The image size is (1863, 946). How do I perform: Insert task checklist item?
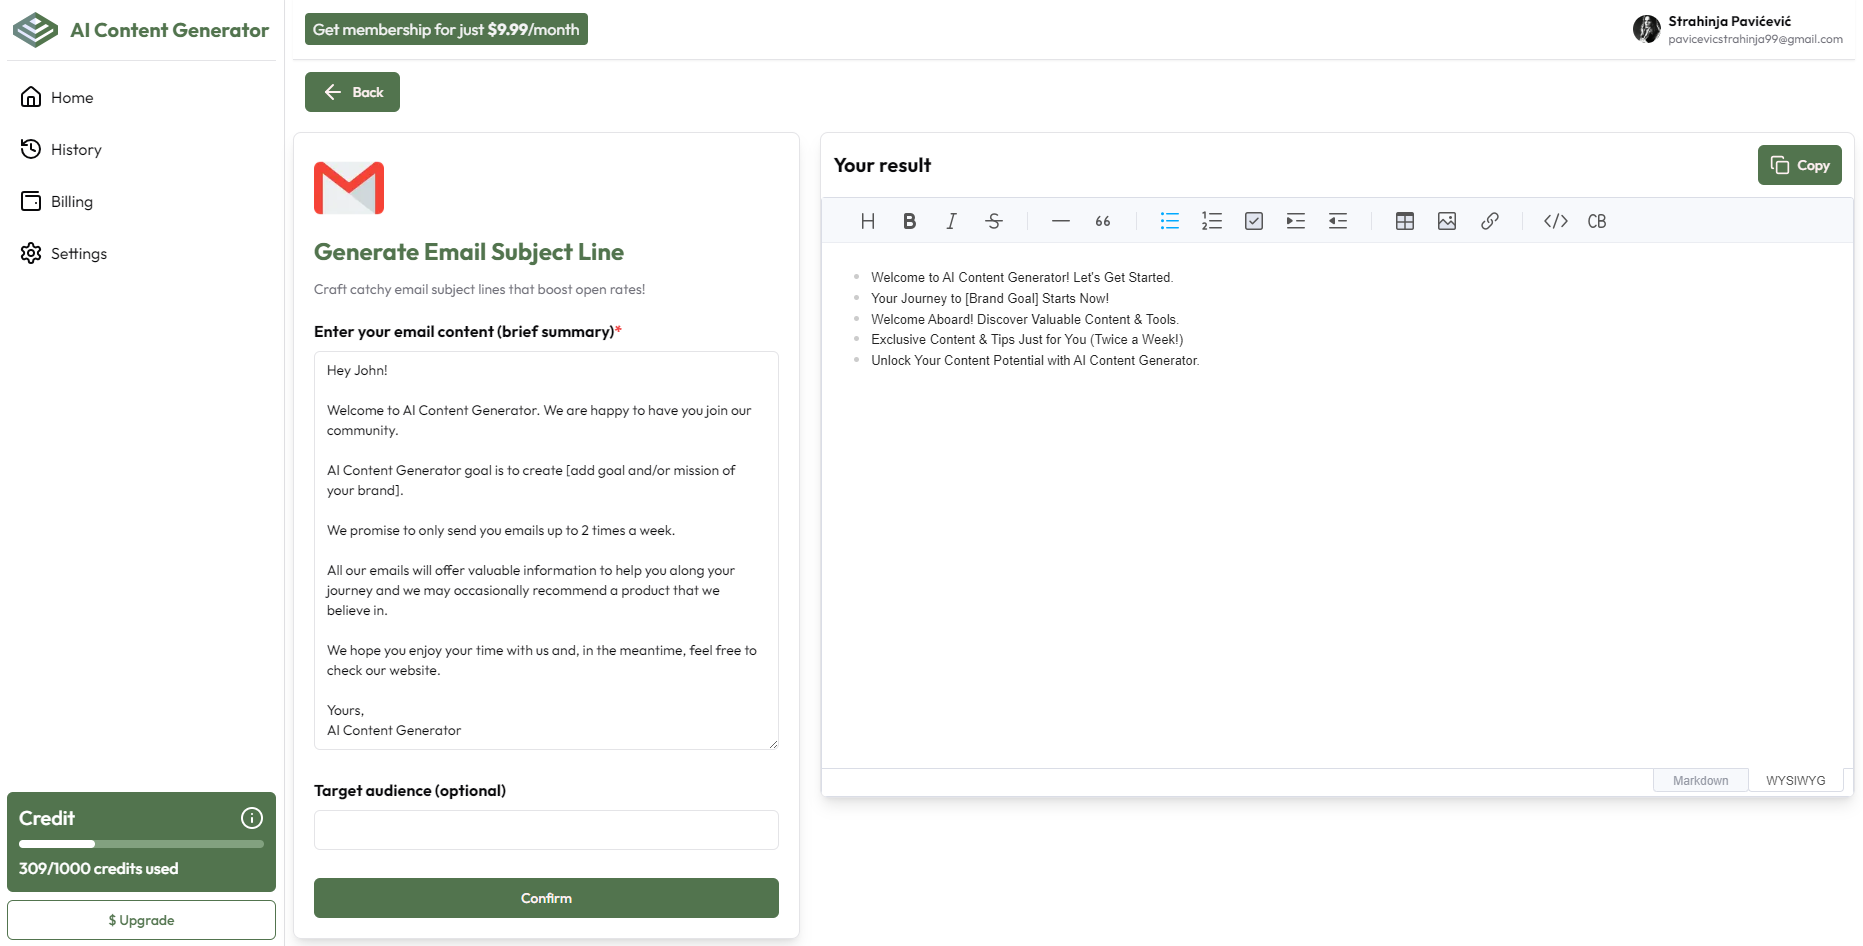pos(1254,221)
